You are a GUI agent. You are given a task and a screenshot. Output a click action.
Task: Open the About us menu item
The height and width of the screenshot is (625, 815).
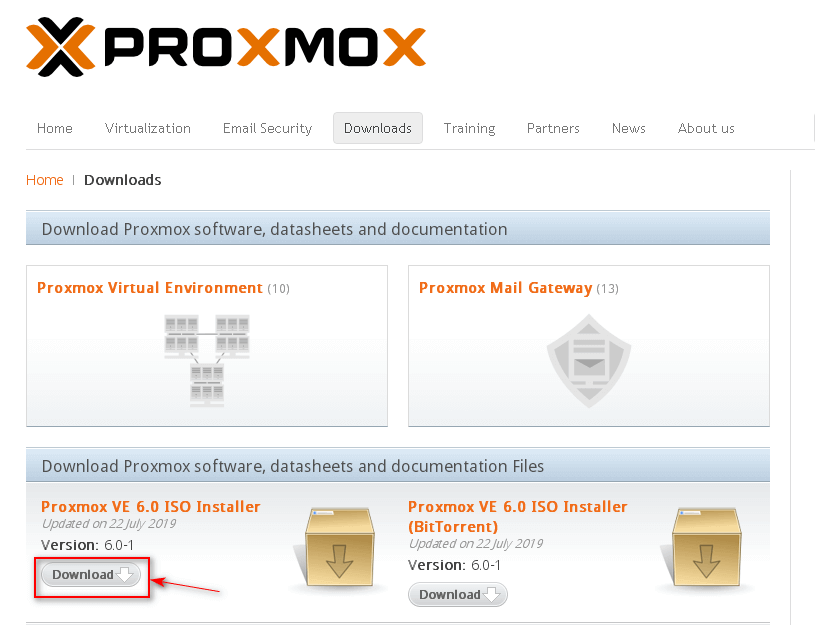[706, 128]
